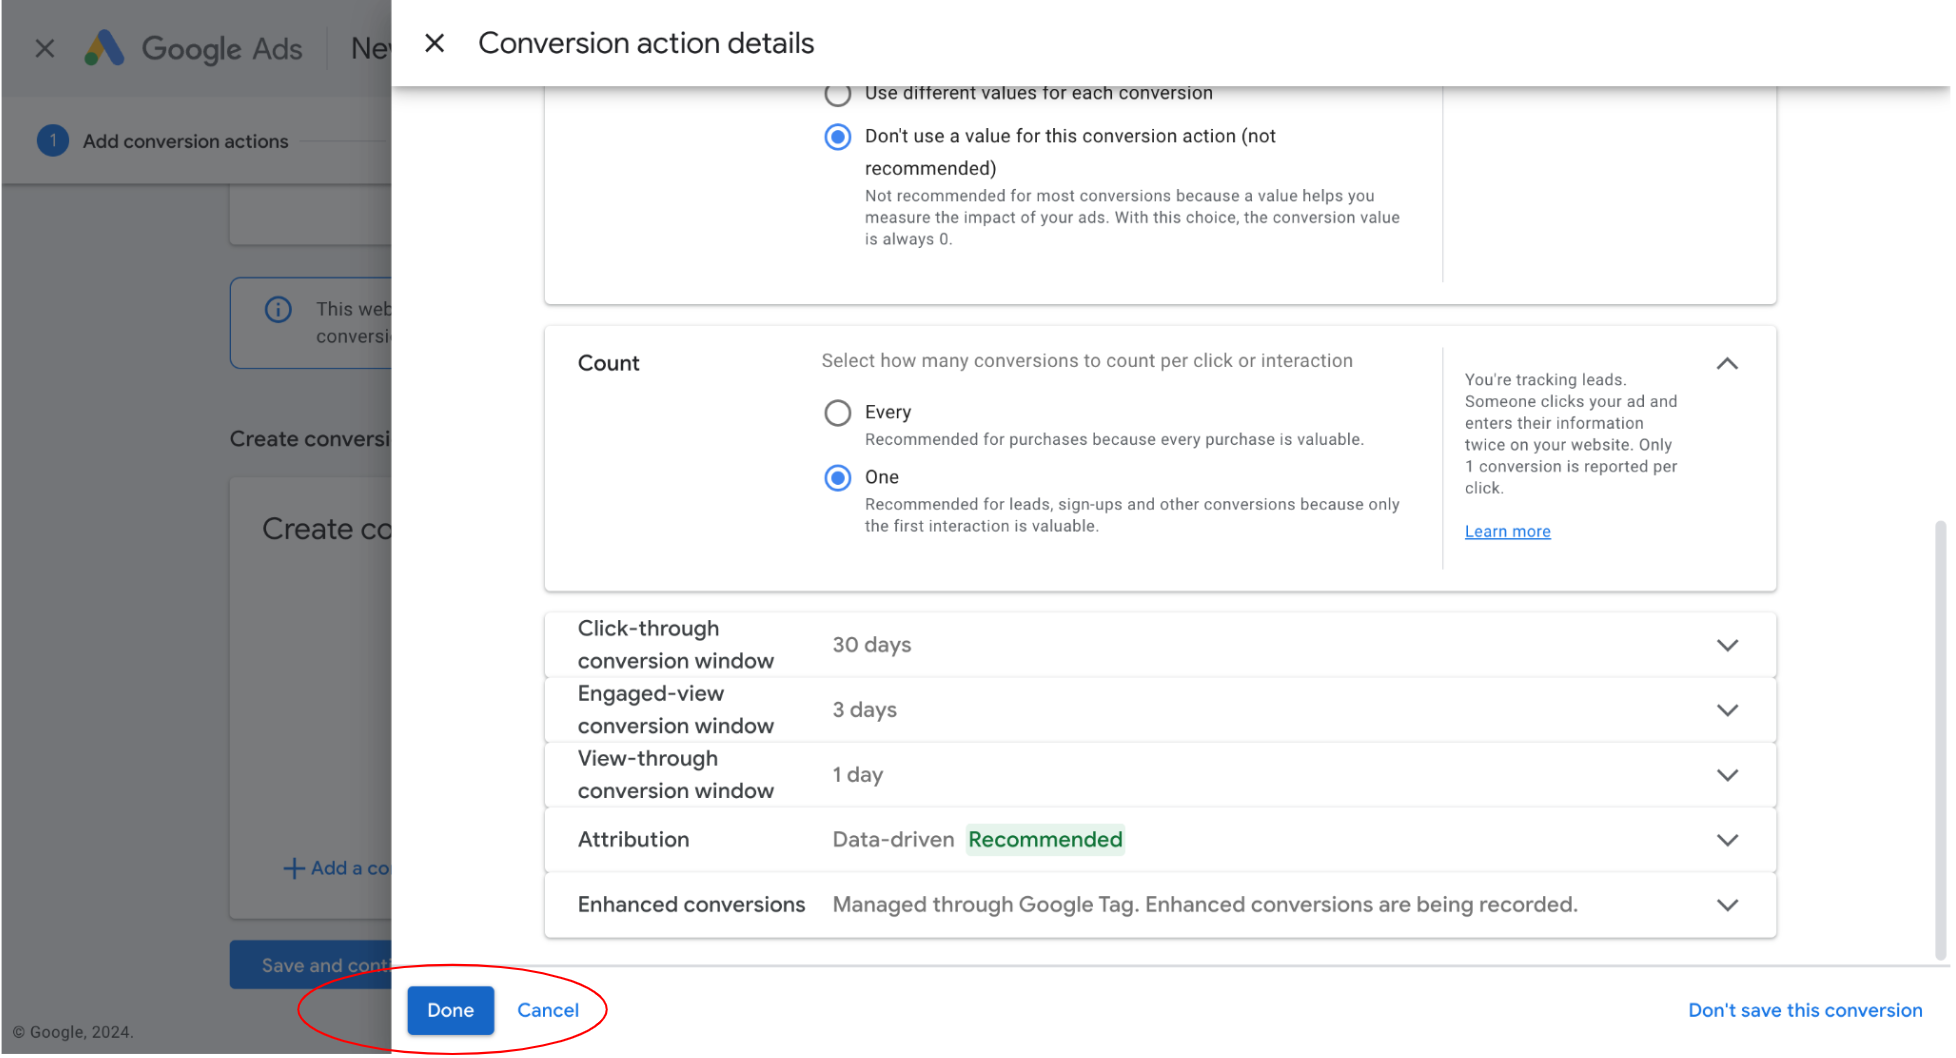Collapse the Count section chevron
This screenshot has height=1058, width=1956.
pos(1727,364)
